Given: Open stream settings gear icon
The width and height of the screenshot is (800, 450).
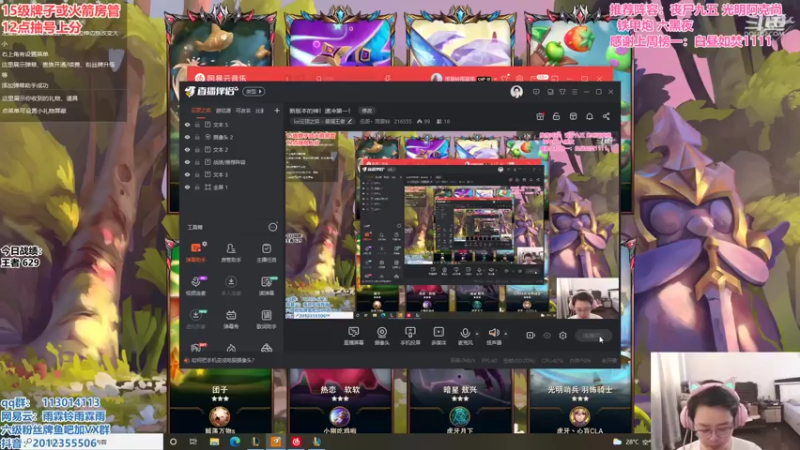Looking at the screenshot, I should click(x=563, y=336).
